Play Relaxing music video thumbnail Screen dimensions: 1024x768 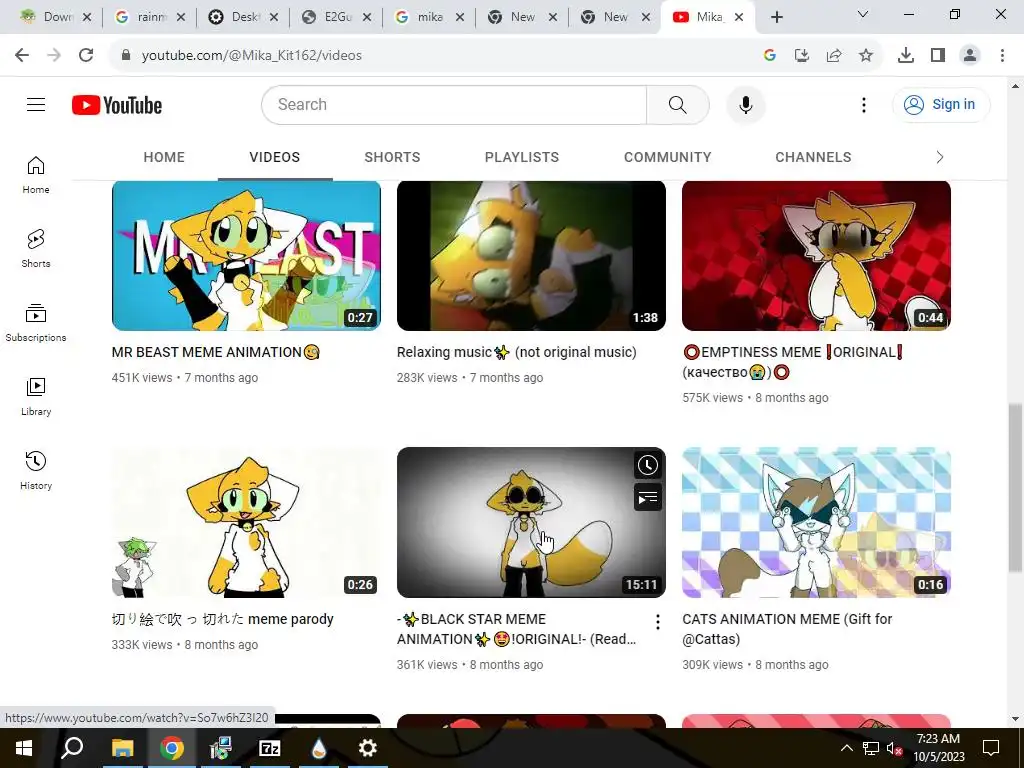point(531,256)
